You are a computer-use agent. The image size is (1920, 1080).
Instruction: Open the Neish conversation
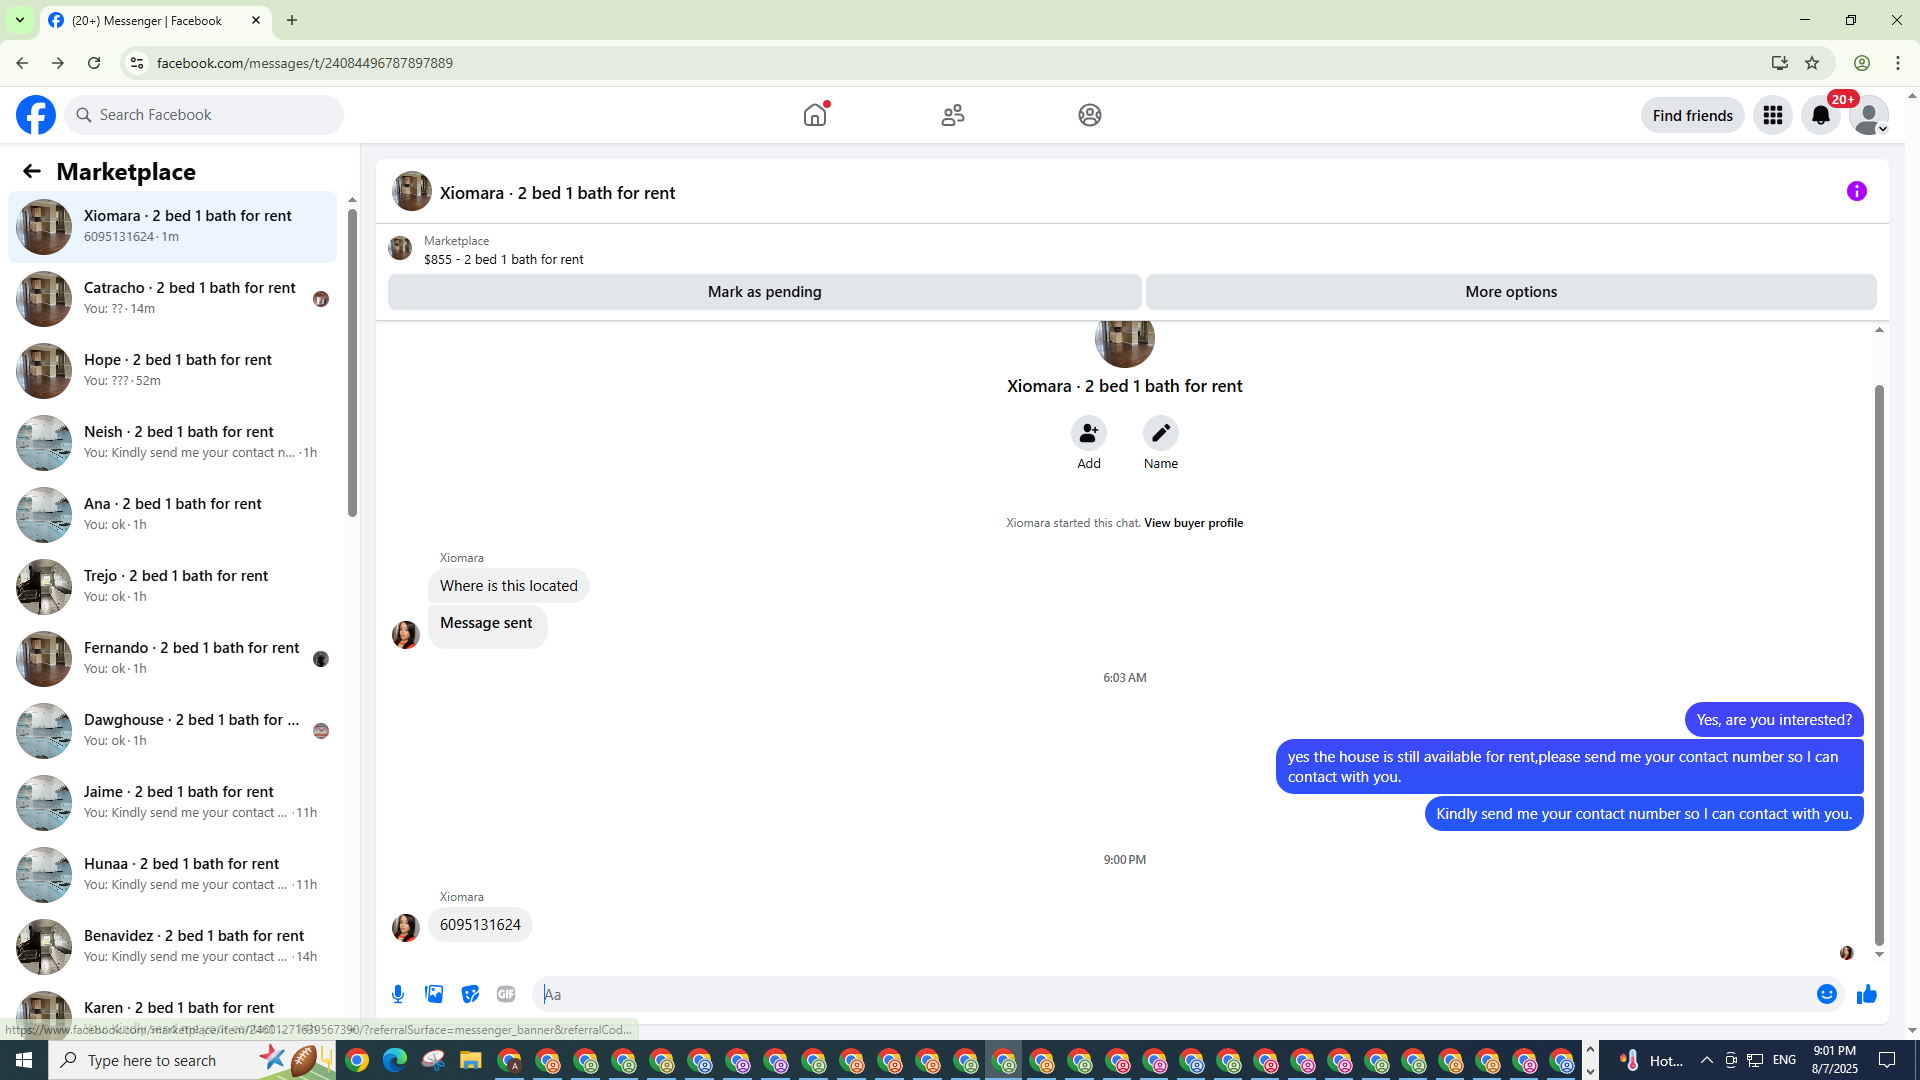pos(172,443)
